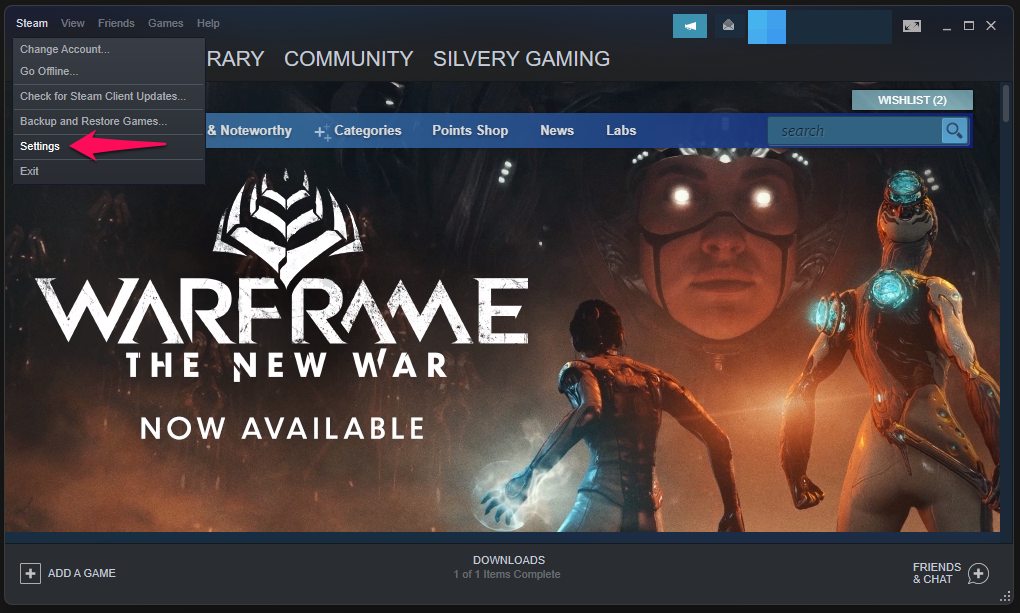Go to the Community tab

point(349,59)
